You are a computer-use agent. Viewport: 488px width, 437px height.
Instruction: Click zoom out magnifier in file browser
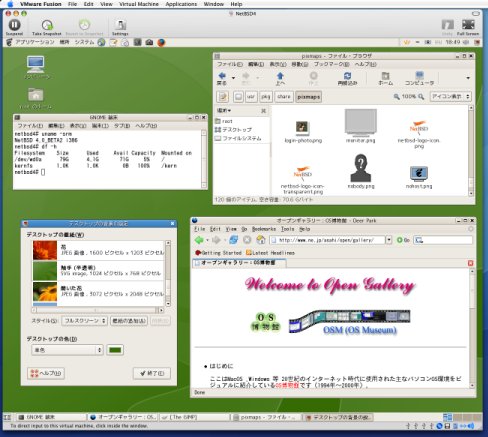tap(396, 97)
